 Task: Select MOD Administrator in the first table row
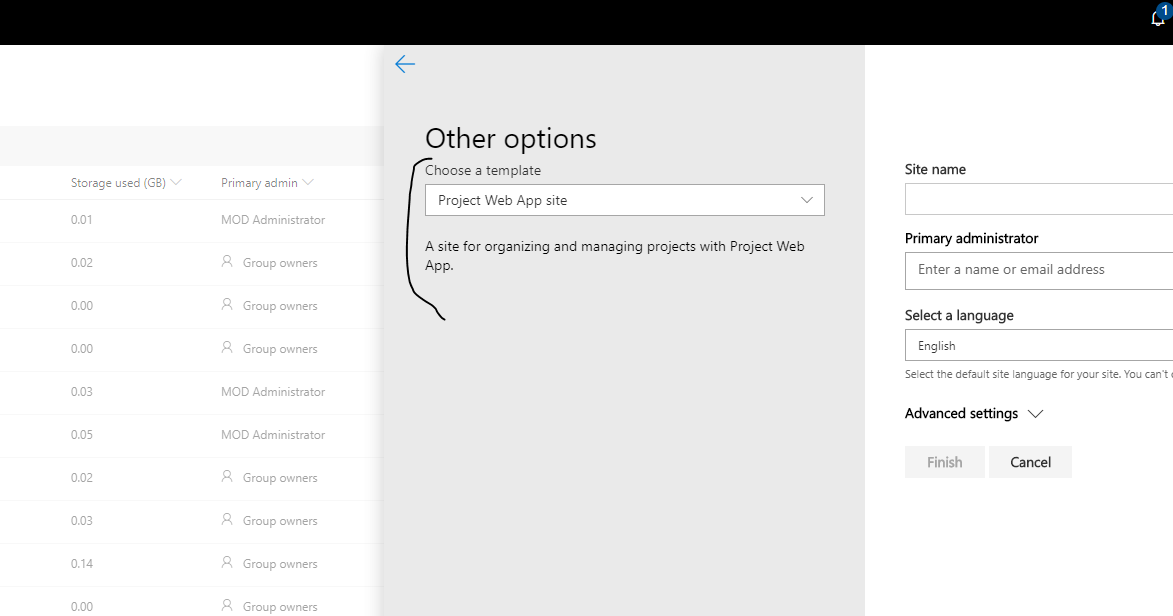tap(273, 219)
